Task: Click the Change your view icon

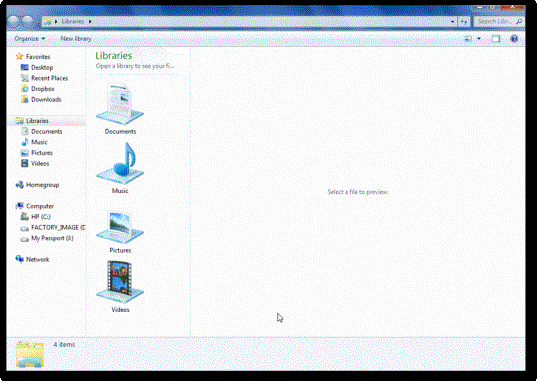Action: (468, 39)
